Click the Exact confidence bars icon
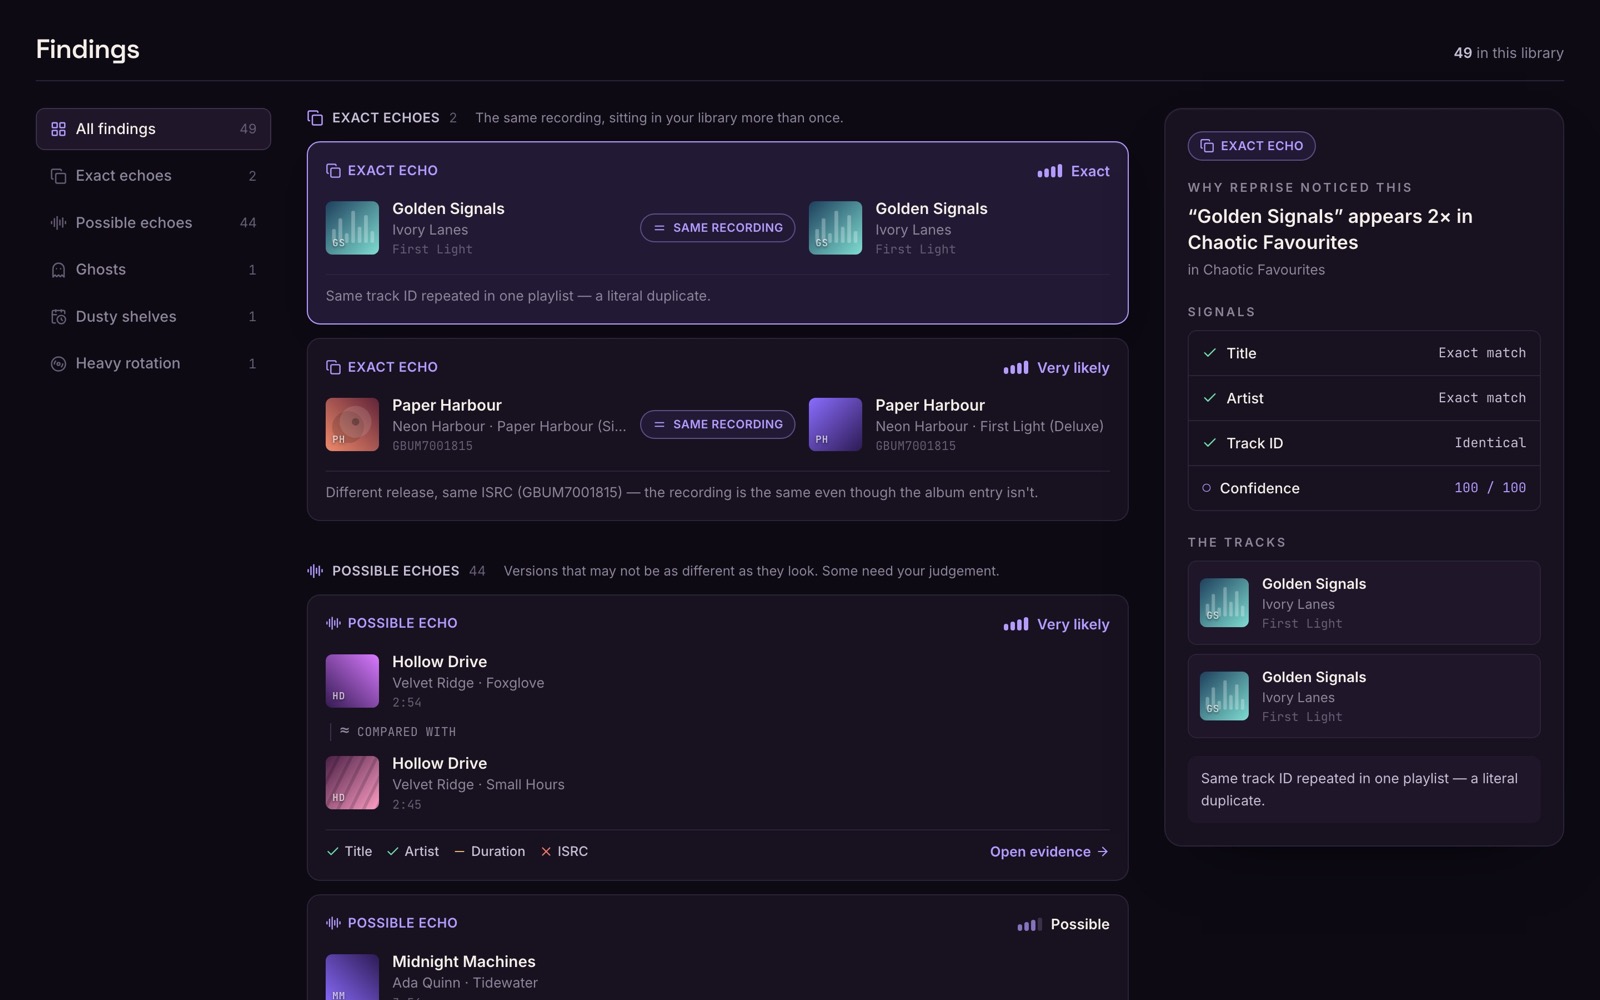The width and height of the screenshot is (1600, 1000). point(1050,171)
